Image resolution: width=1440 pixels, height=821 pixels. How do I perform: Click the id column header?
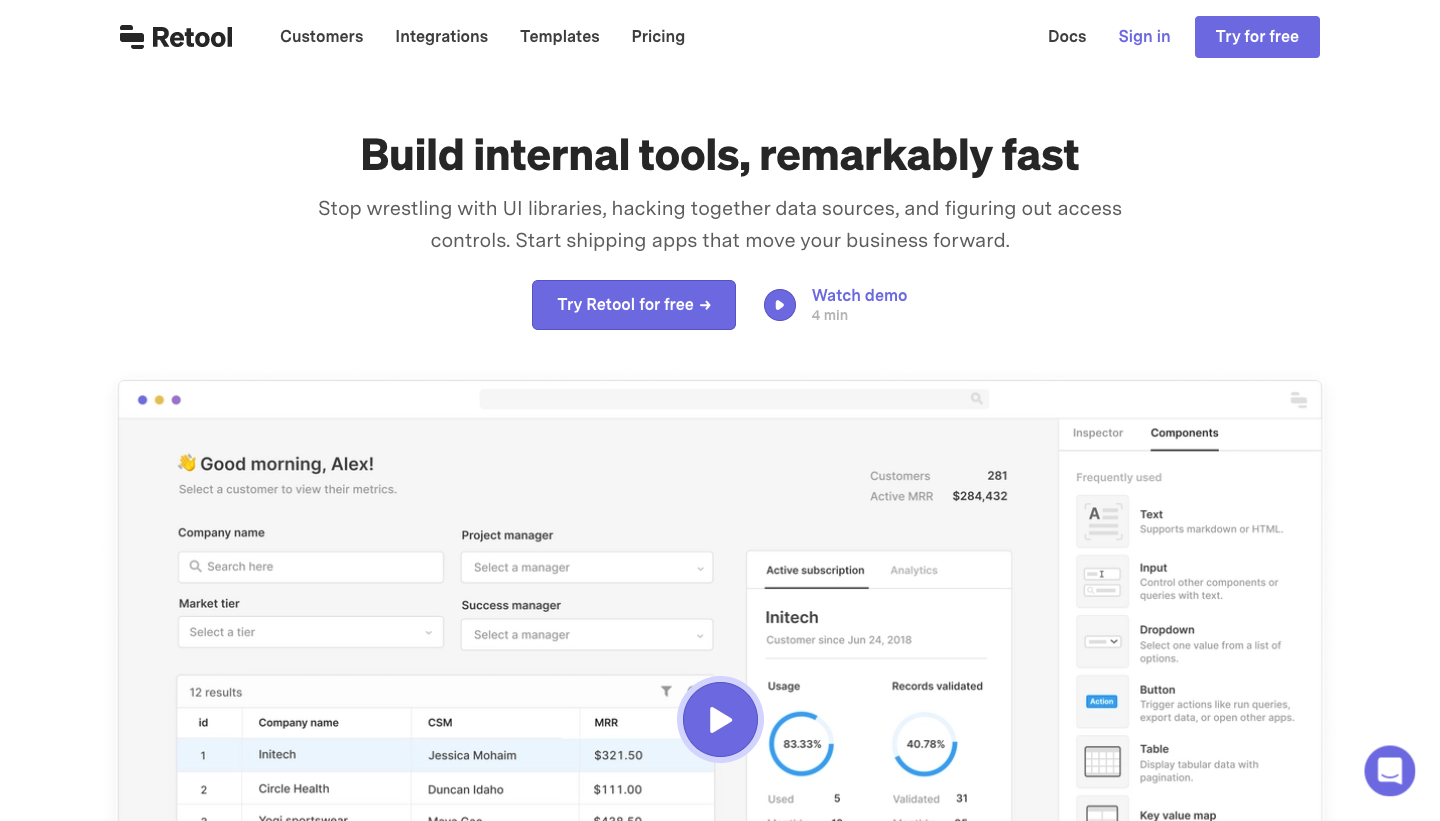(x=203, y=722)
